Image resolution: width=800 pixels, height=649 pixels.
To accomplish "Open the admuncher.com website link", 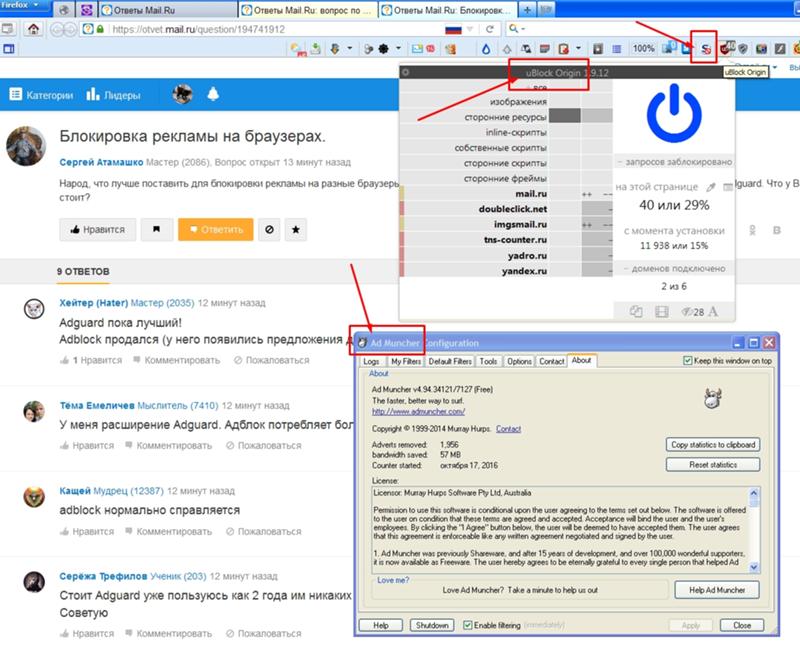I will pos(418,411).
